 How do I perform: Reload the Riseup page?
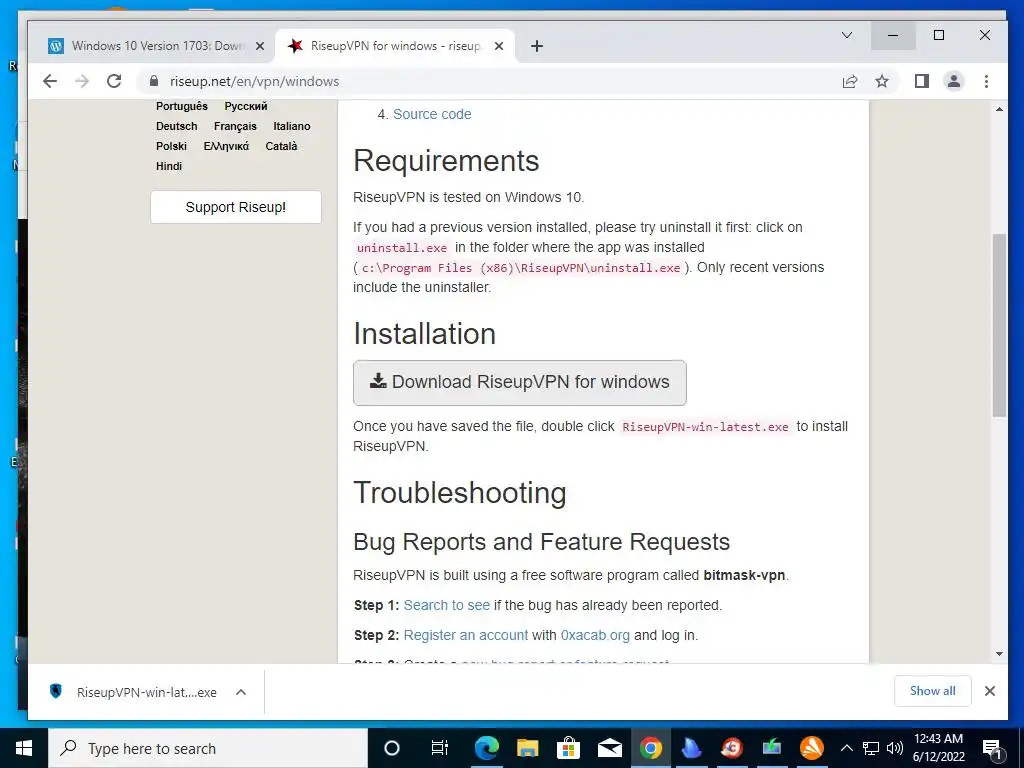(x=114, y=81)
